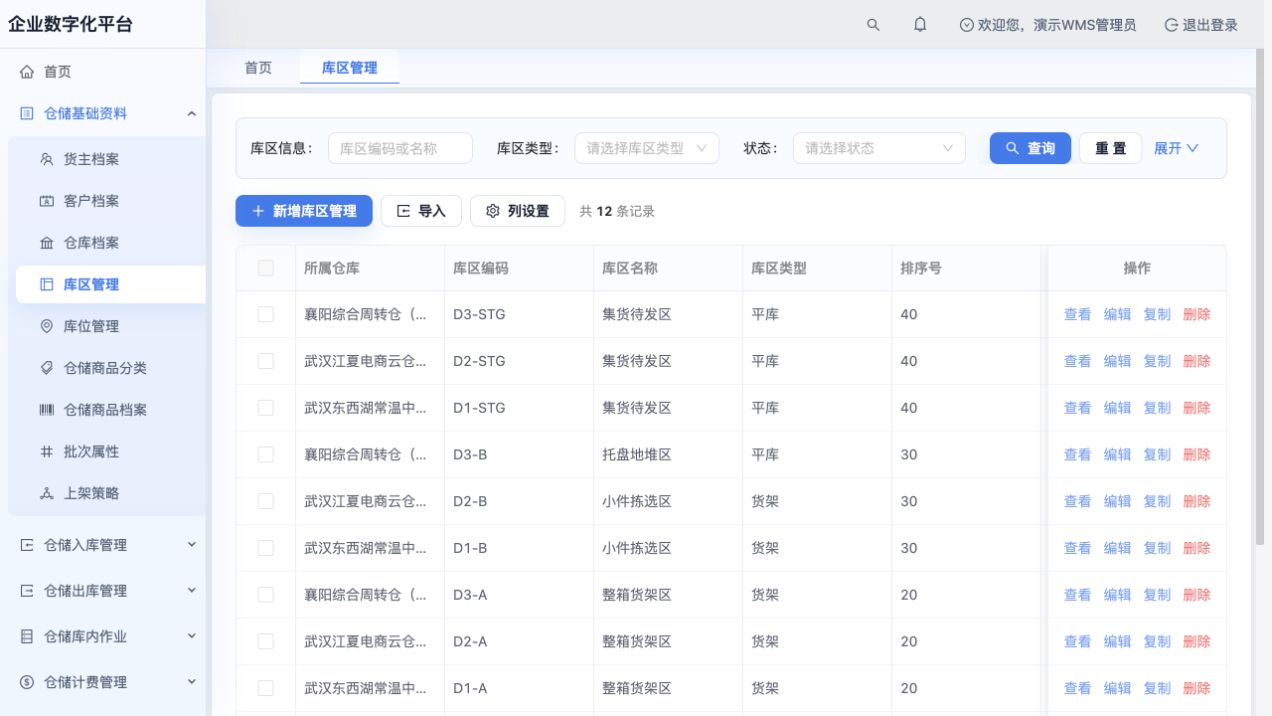Click the 仓储商品档案 barcode icon
Image resolution: width=1272 pixels, height=716 pixels.
click(x=46, y=410)
